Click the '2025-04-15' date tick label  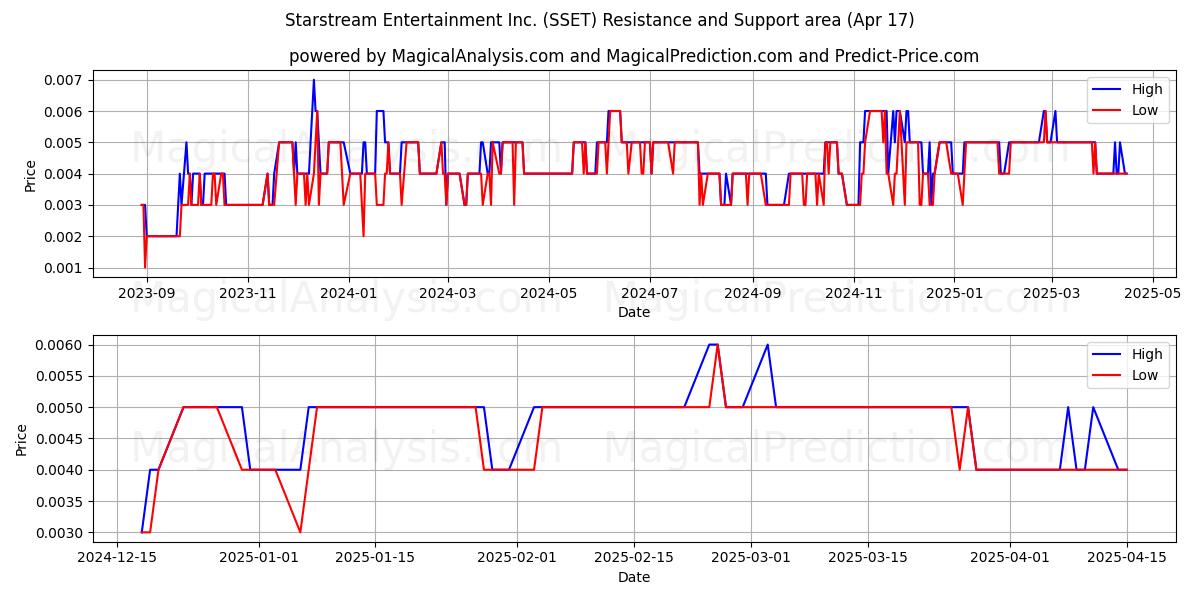[1127, 558]
